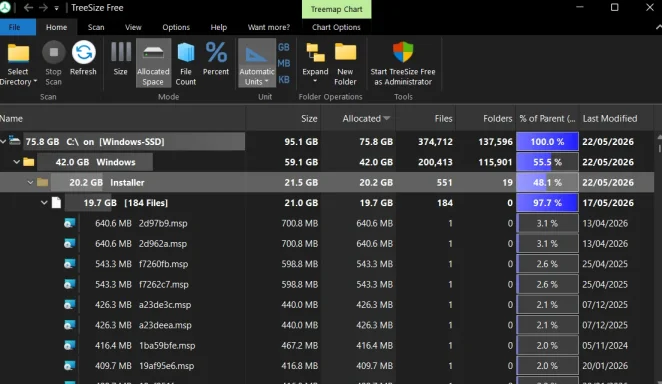The height and width of the screenshot is (384, 662).
Task: Switch to Size mode
Action: click(121, 58)
